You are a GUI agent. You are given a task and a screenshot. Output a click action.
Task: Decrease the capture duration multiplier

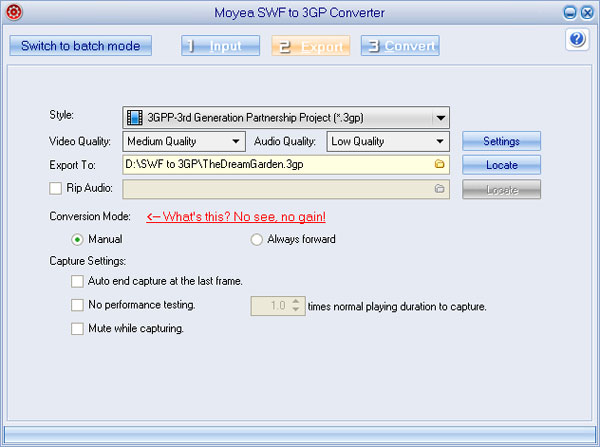click(296, 309)
